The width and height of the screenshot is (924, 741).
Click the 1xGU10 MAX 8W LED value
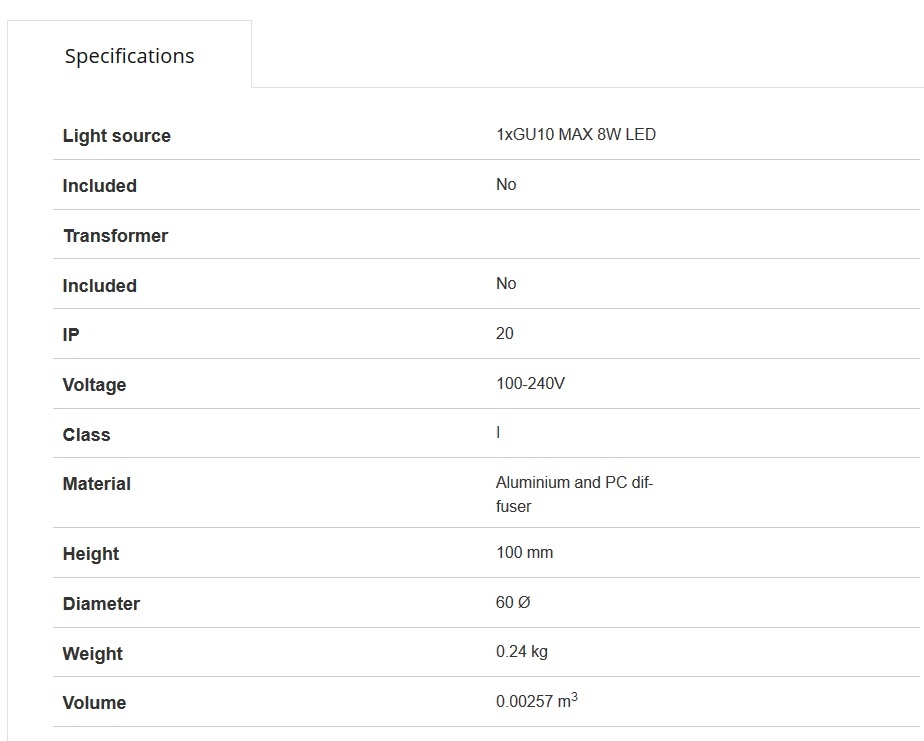point(576,134)
